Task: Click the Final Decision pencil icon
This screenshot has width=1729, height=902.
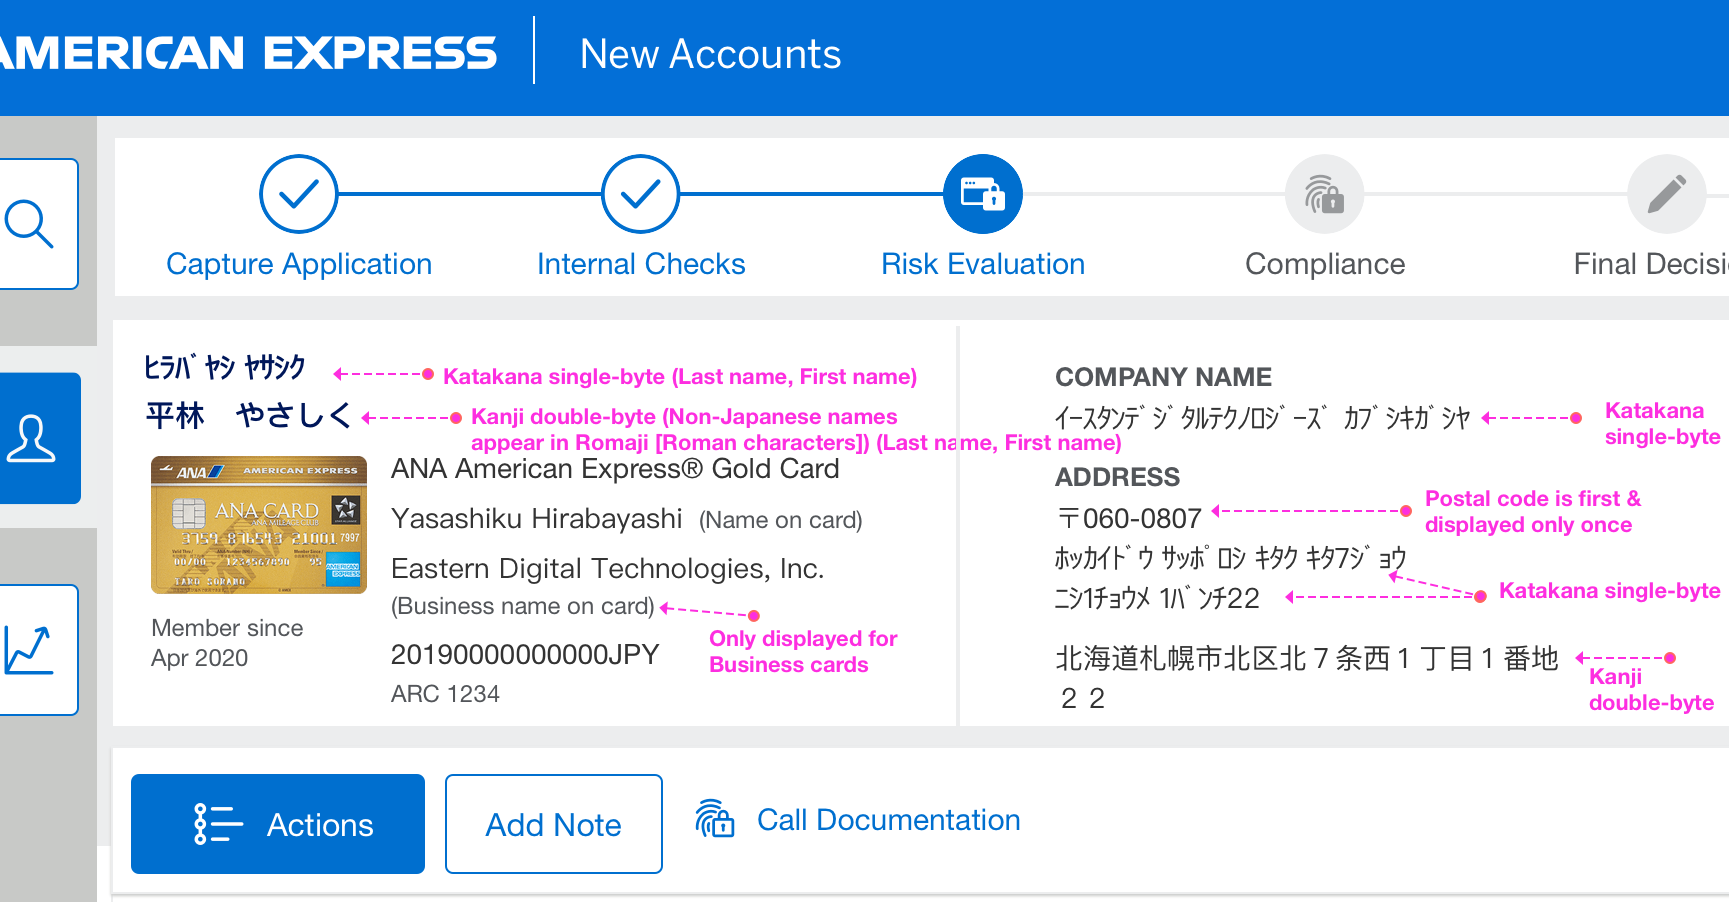Action: pos(1666,193)
